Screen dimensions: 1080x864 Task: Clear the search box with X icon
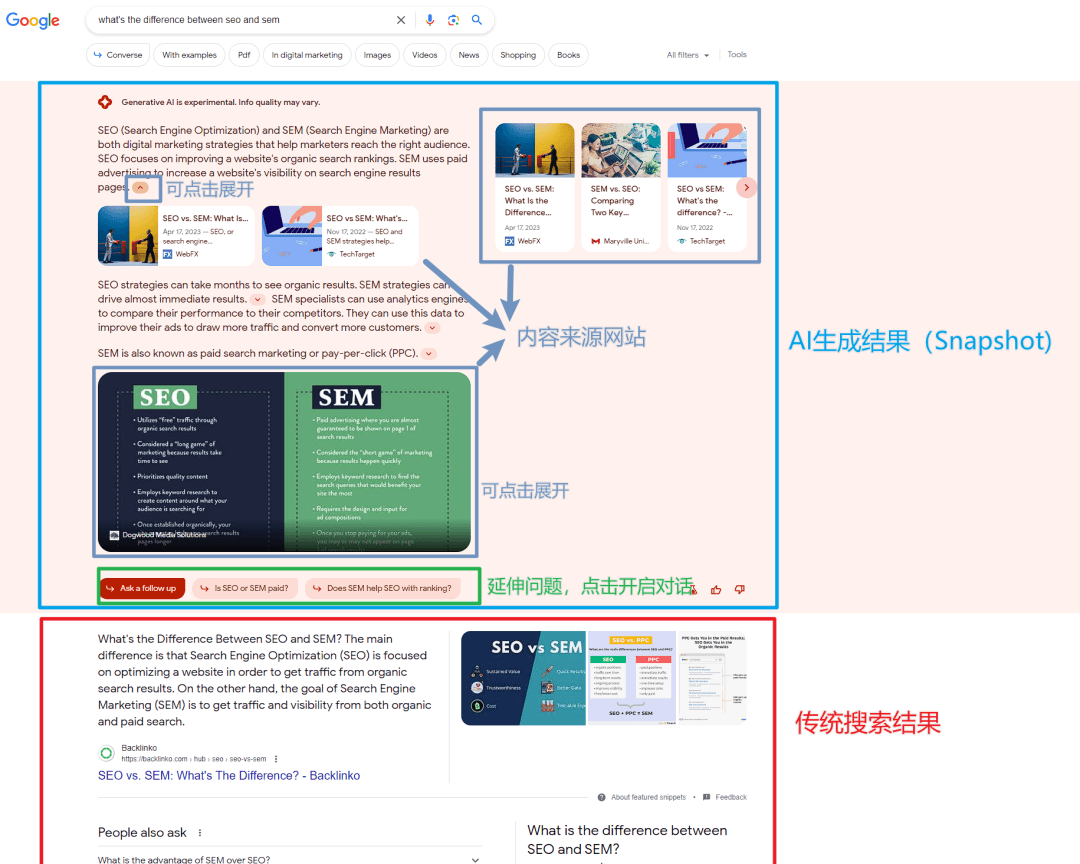click(x=401, y=20)
